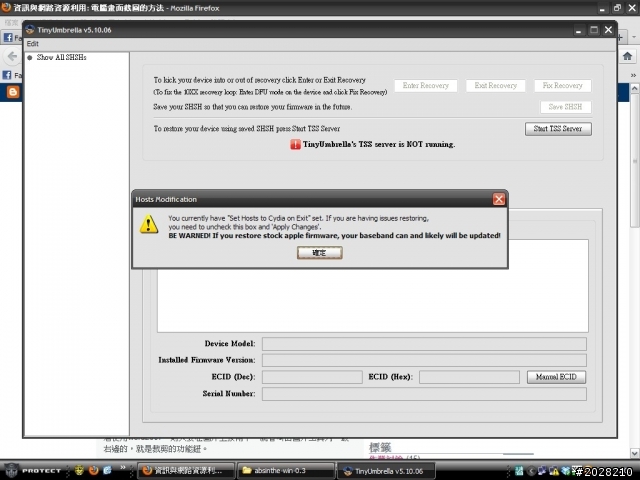The height and width of the screenshot is (480, 640).
Task: Open absinthe-win-0.3 folder taskbar button
Action: tap(286, 471)
